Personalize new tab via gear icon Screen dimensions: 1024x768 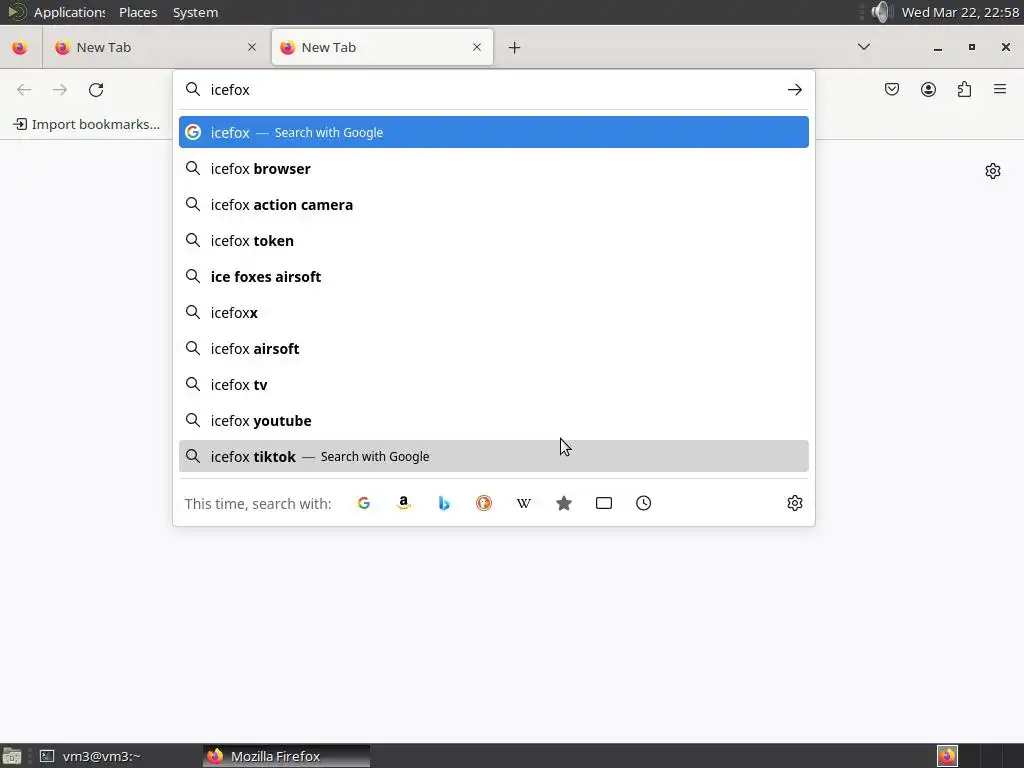coord(993,171)
